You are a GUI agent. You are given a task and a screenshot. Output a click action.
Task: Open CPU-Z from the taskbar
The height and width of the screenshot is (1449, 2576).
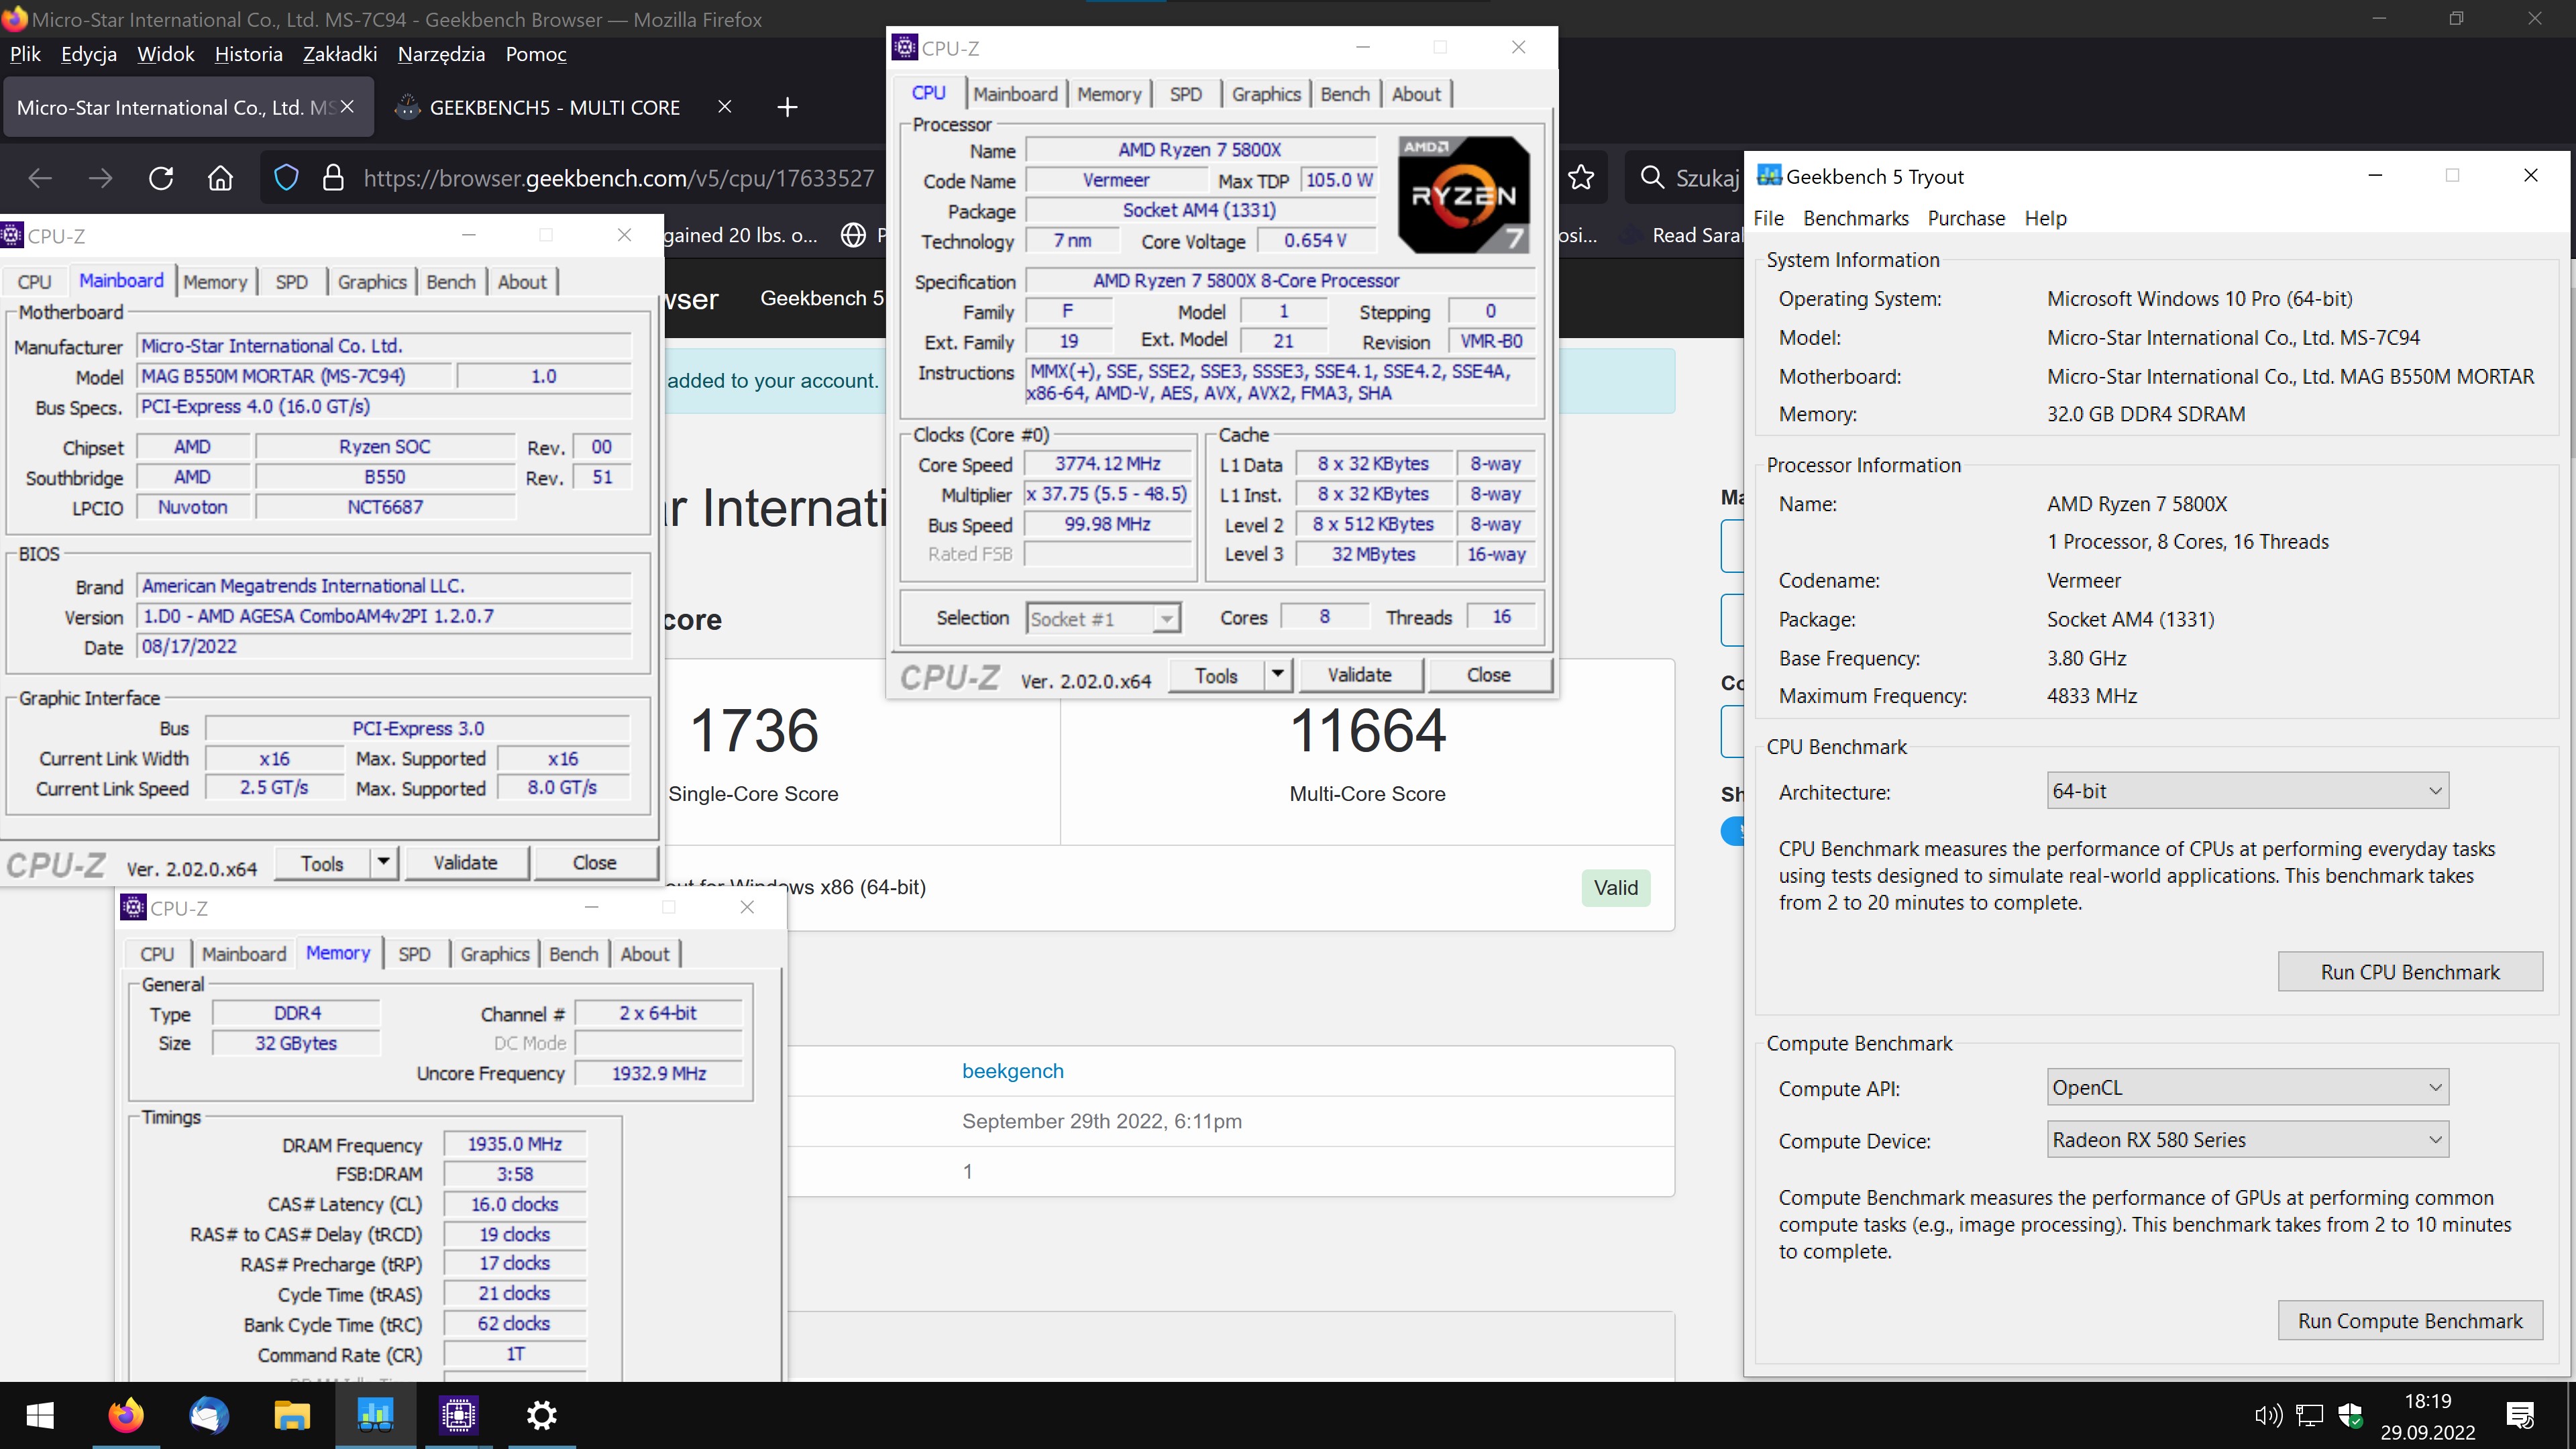[459, 1415]
